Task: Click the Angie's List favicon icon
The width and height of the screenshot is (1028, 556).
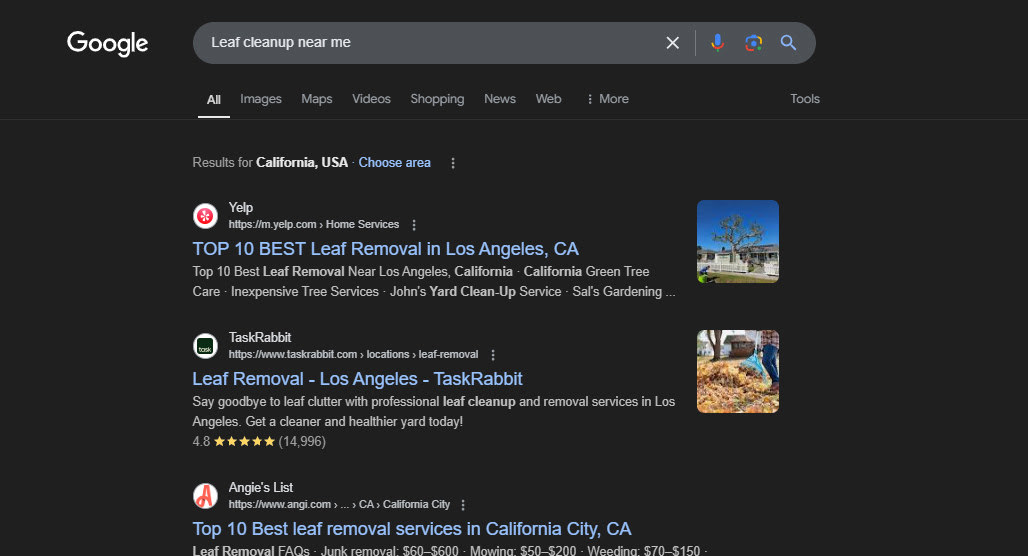Action: [x=205, y=496]
